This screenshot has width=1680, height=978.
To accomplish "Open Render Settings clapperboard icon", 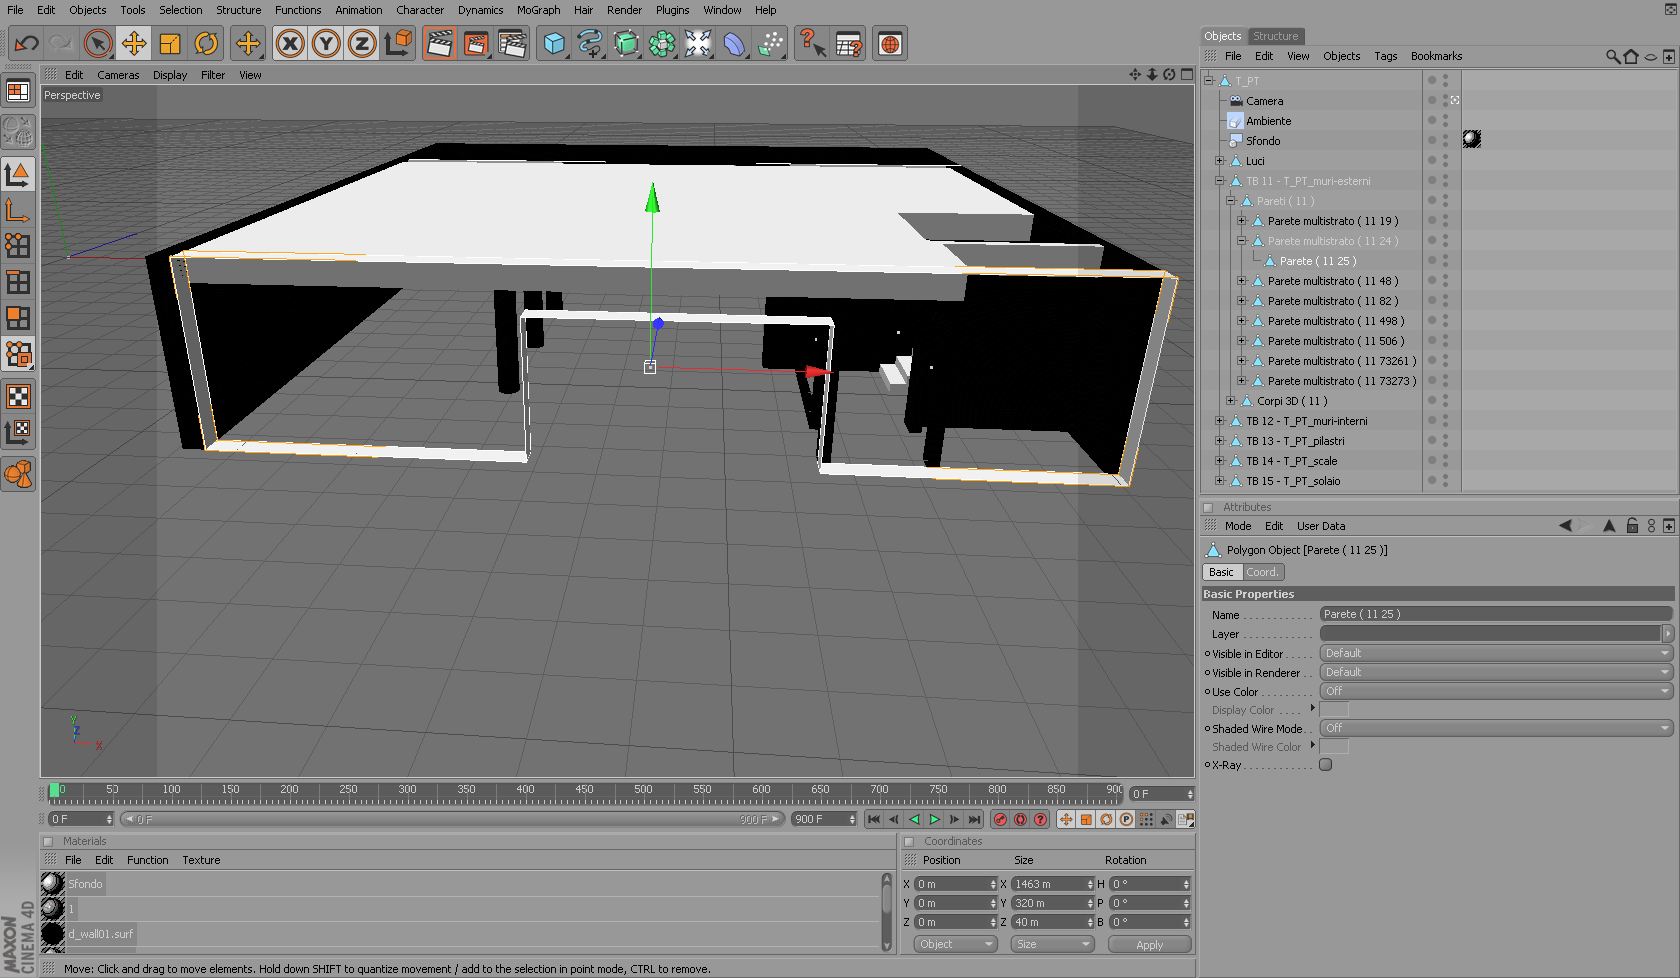I will point(512,44).
